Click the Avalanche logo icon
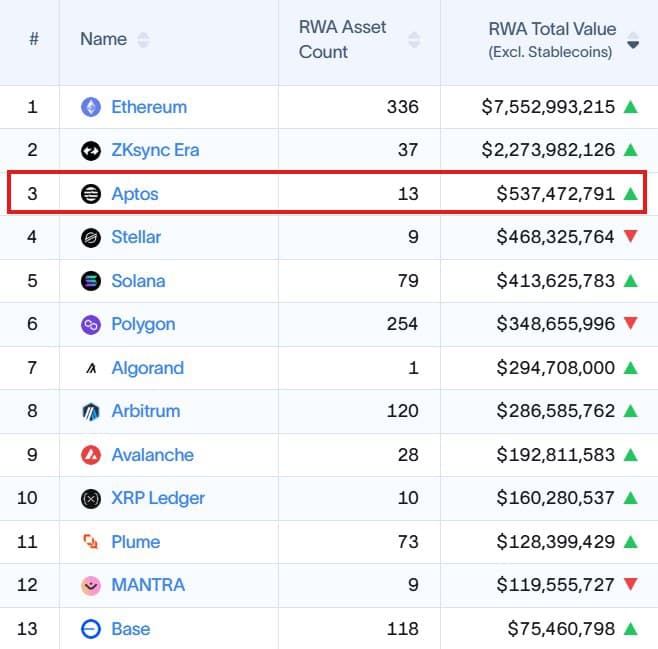The image size is (658, 649). click(x=91, y=455)
